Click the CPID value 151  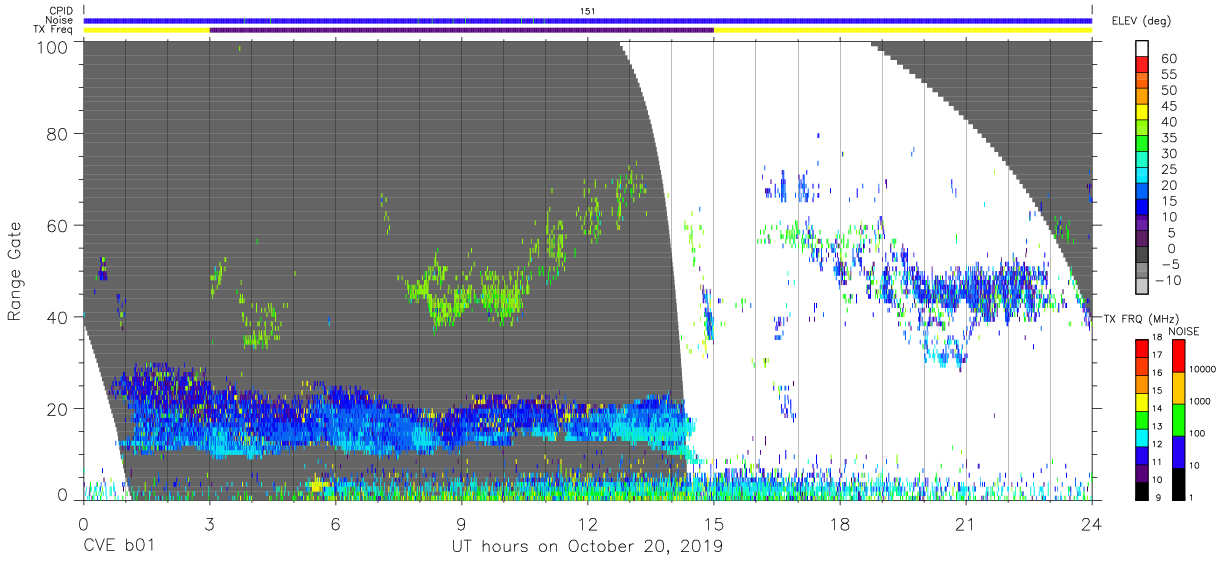[x=588, y=10]
